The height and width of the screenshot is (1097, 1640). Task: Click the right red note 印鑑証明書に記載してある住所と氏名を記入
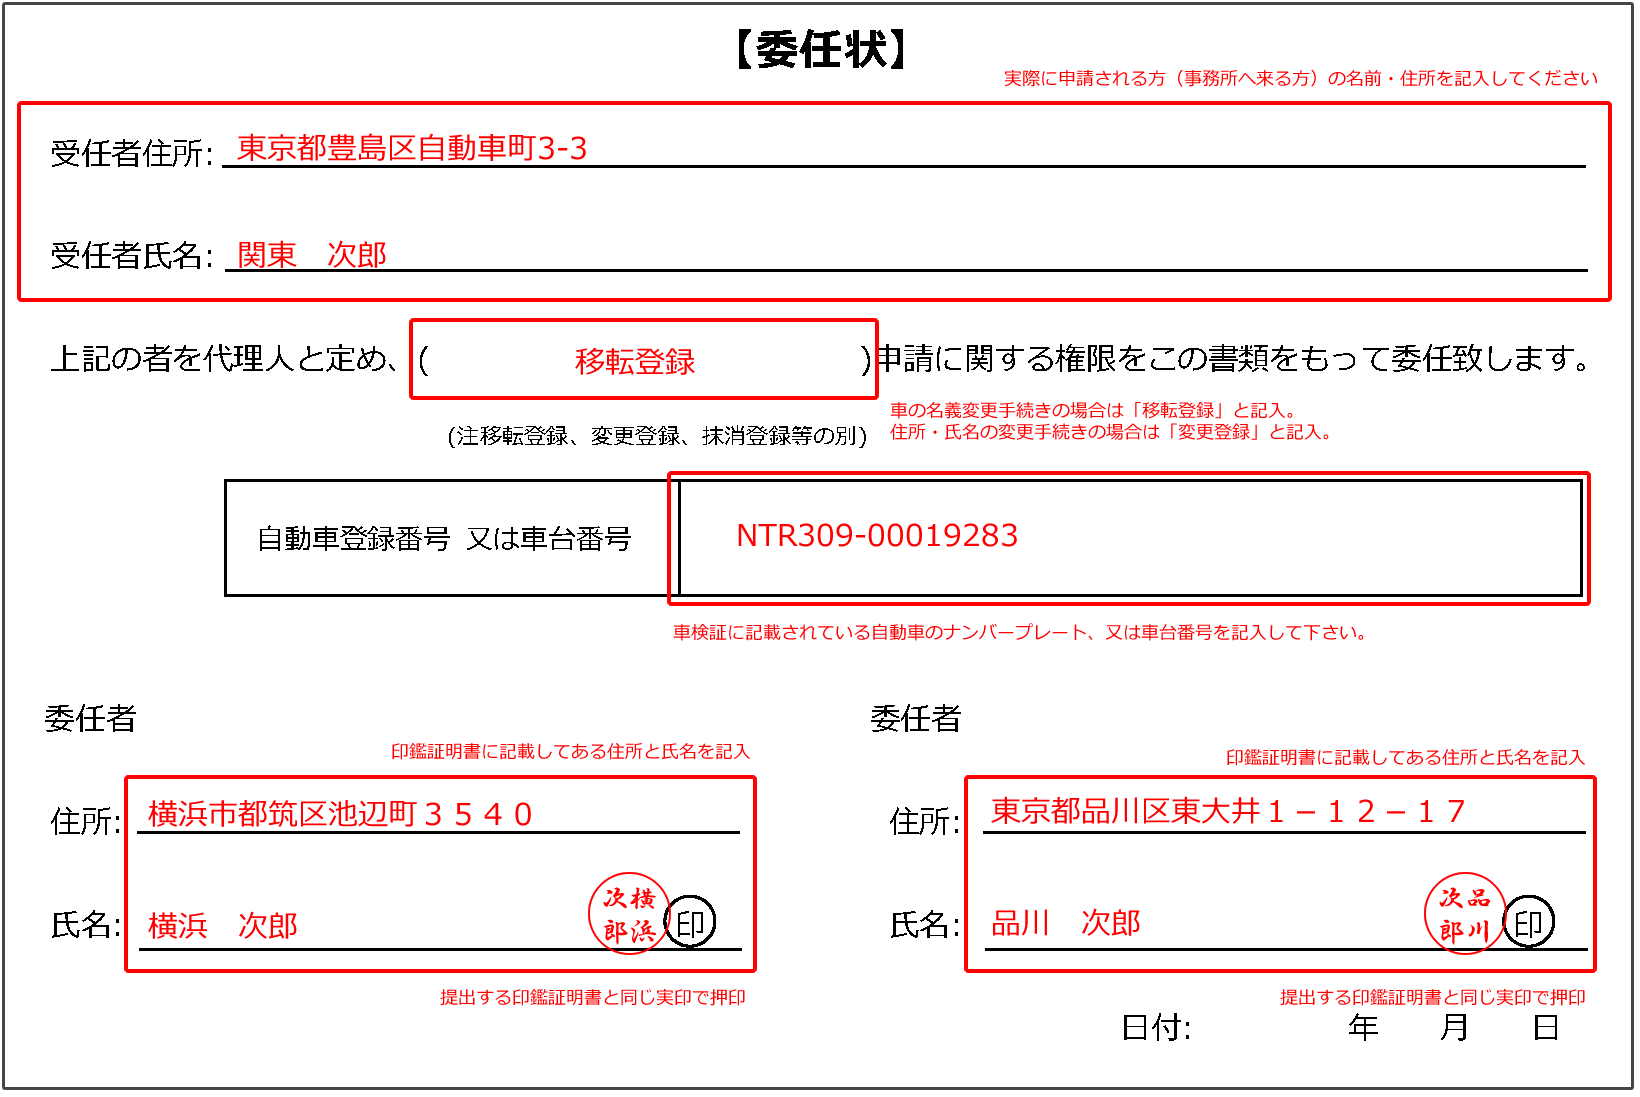[1406, 757]
